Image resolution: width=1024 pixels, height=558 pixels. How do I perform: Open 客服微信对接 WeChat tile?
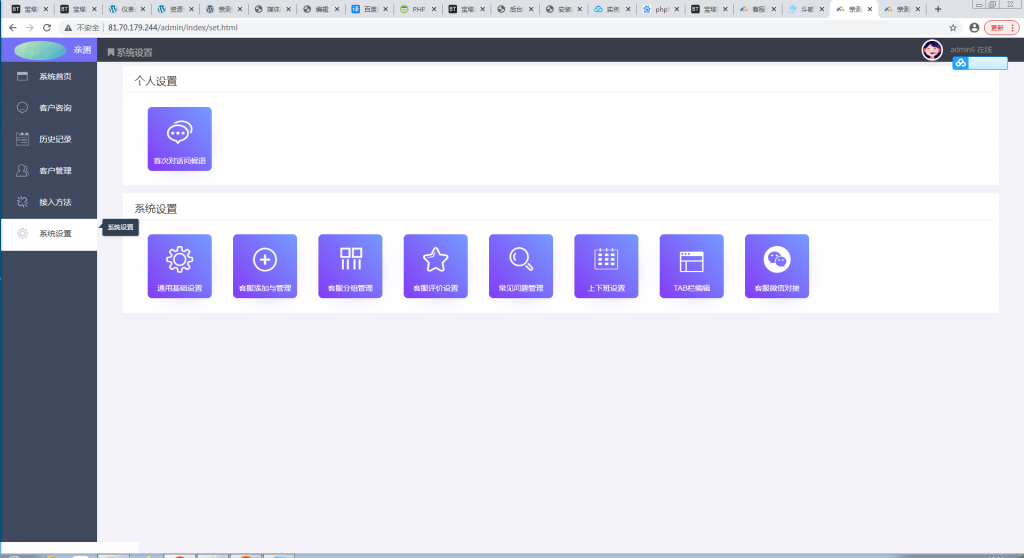(777, 266)
